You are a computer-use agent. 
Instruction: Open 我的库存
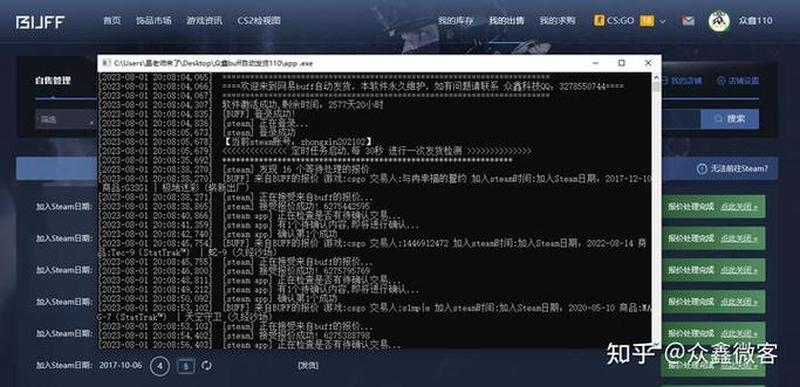(456, 21)
